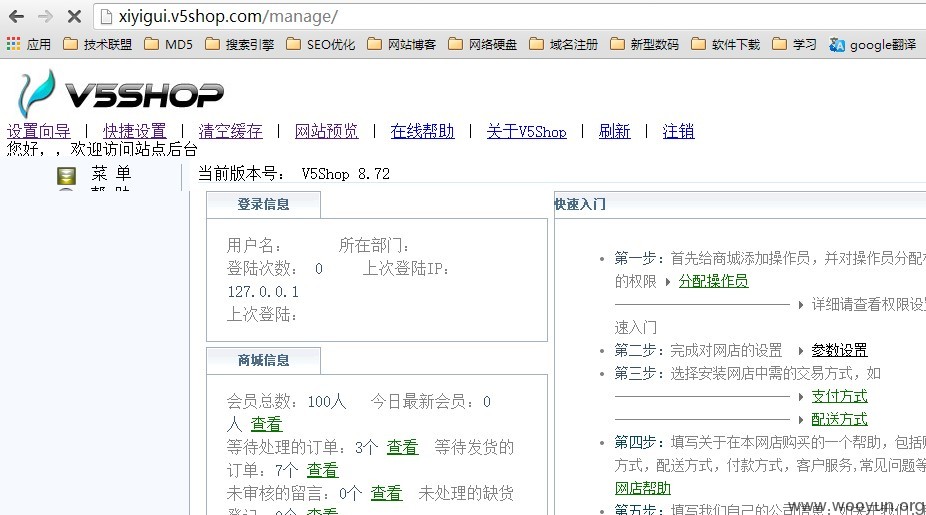The width and height of the screenshot is (926, 515).
Task: Open the 设置向导 link
Action: [38, 131]
